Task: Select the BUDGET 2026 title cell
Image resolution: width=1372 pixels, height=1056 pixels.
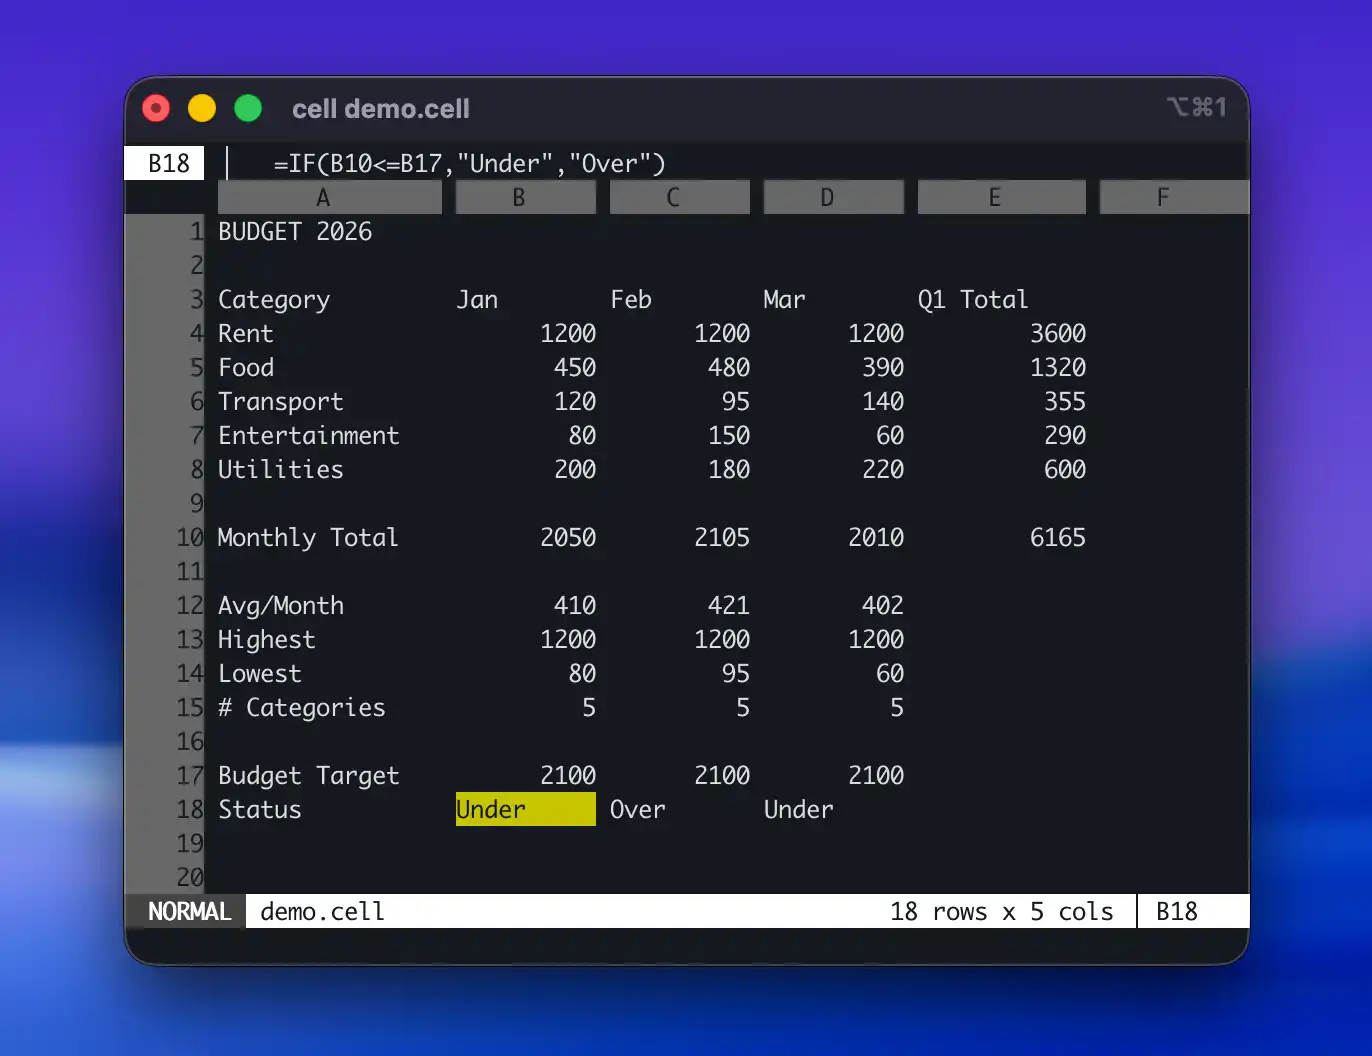Action: (295, 232)
